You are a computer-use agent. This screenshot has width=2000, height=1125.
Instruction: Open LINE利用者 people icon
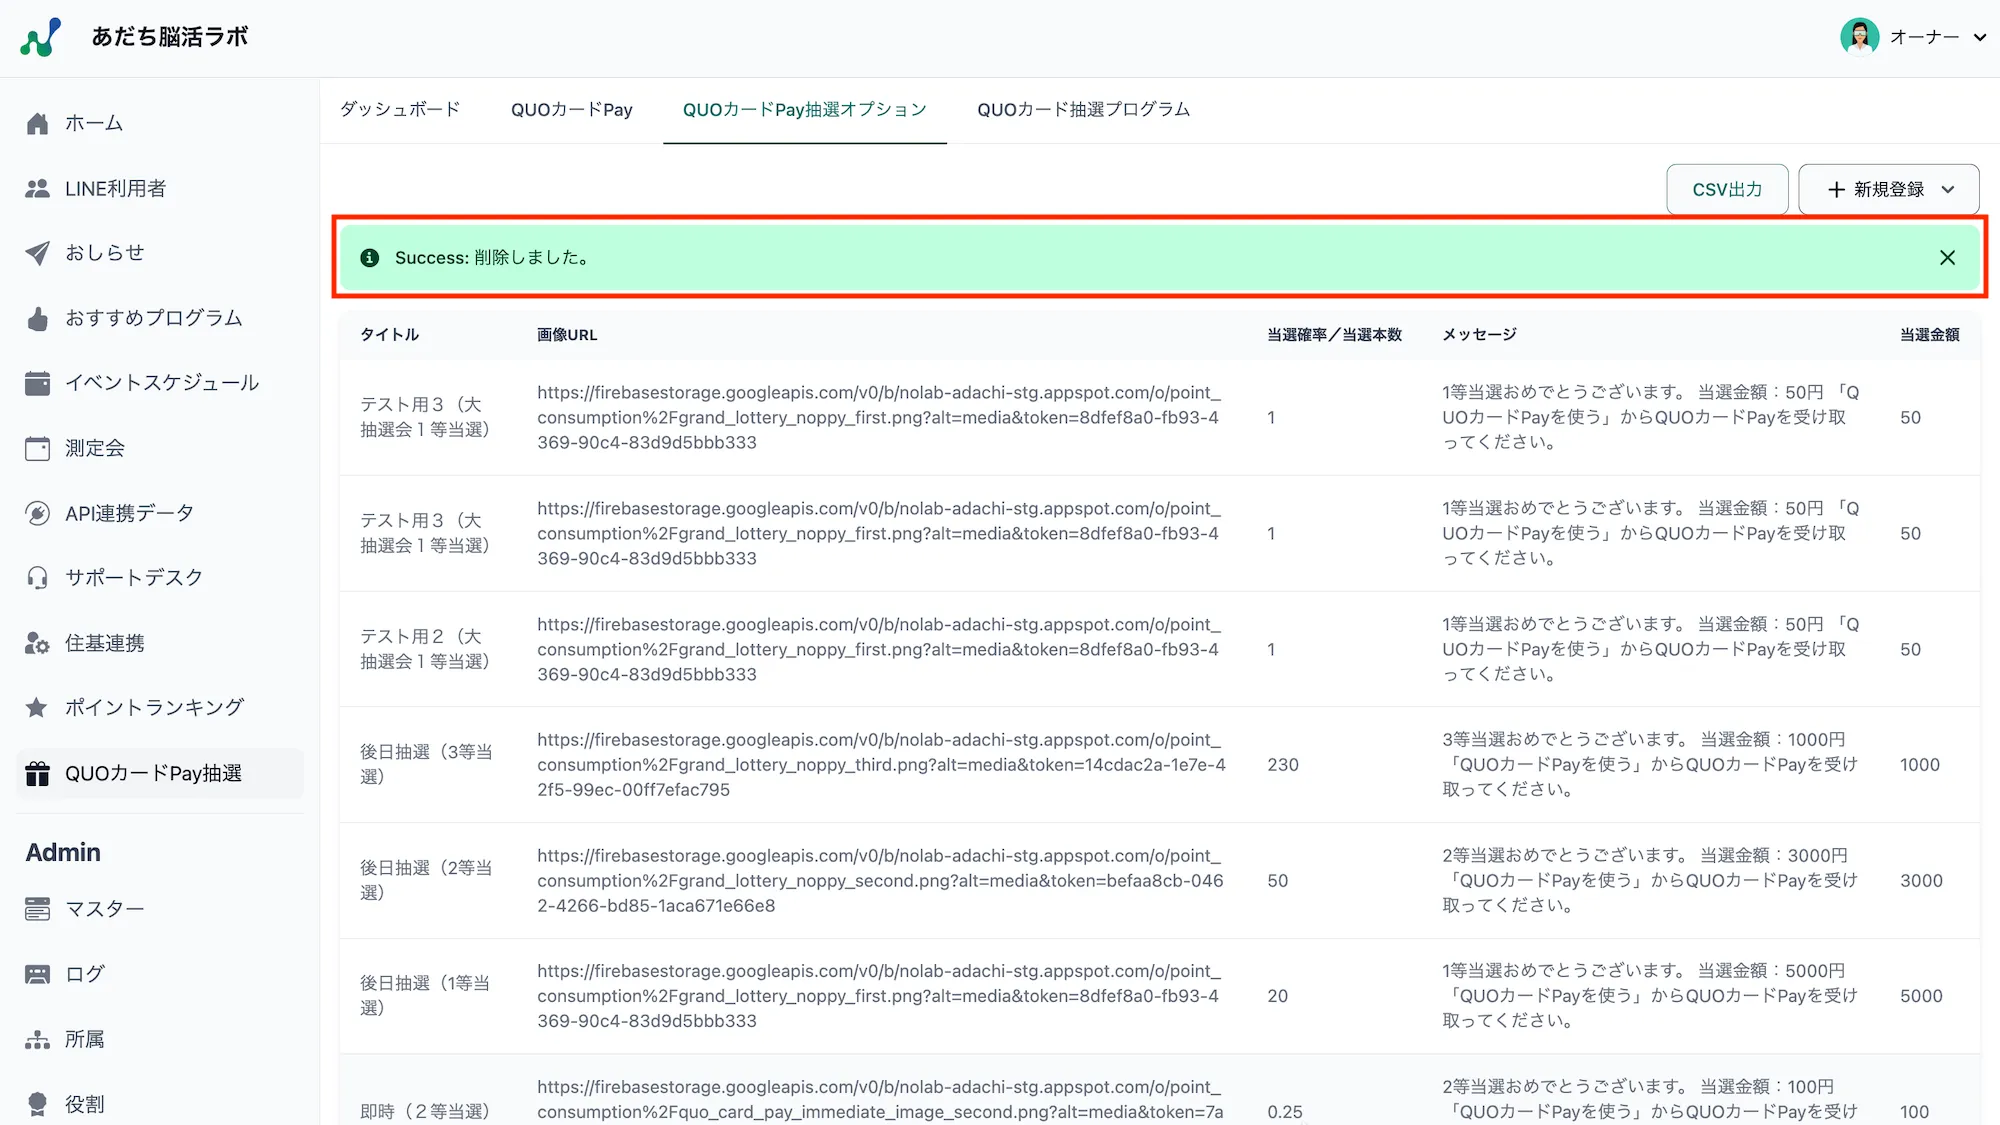tap(37, 189)
